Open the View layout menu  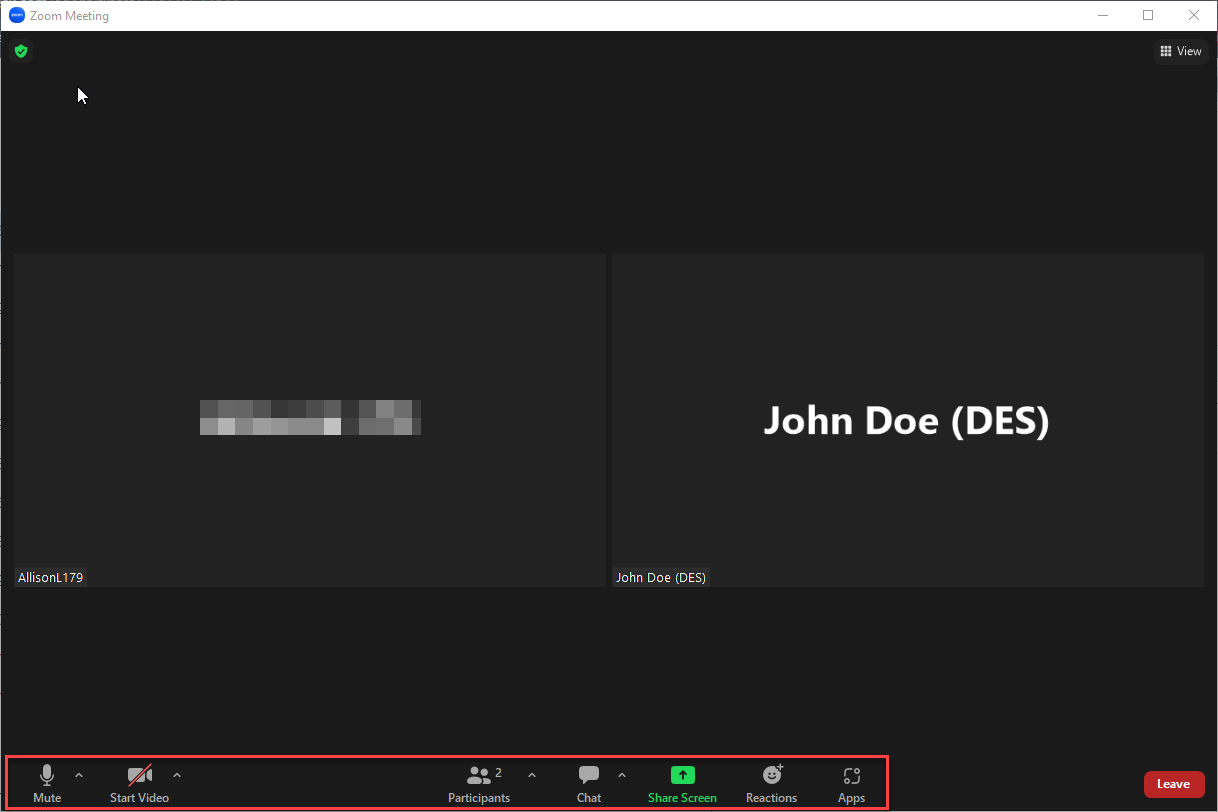click(x=1180, y=51)
